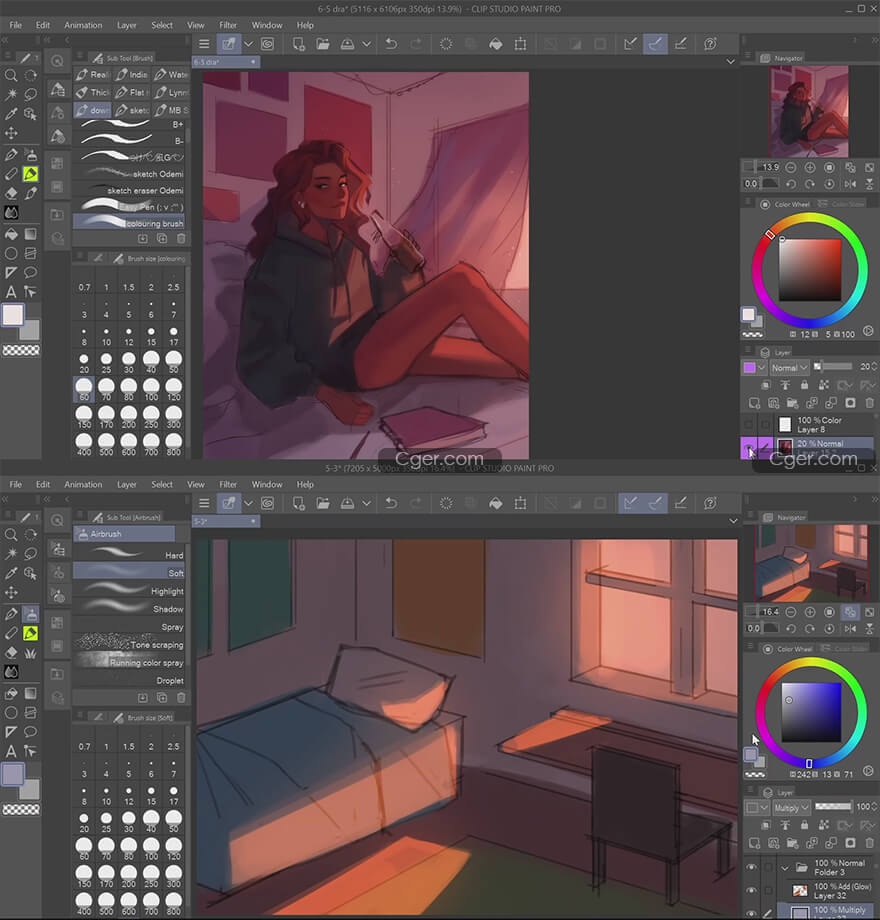Hide Folder 3 using its eye icon
This screenshot has width=880, height=920.
tap(752, 868)
